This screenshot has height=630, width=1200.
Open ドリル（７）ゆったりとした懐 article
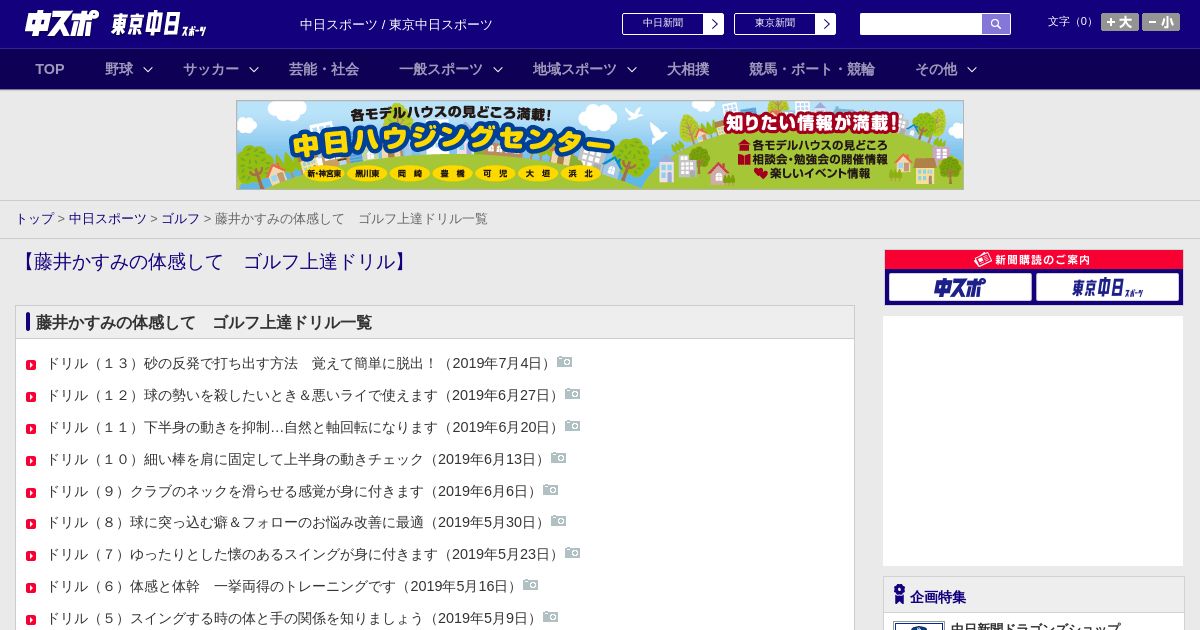point(304,554)
